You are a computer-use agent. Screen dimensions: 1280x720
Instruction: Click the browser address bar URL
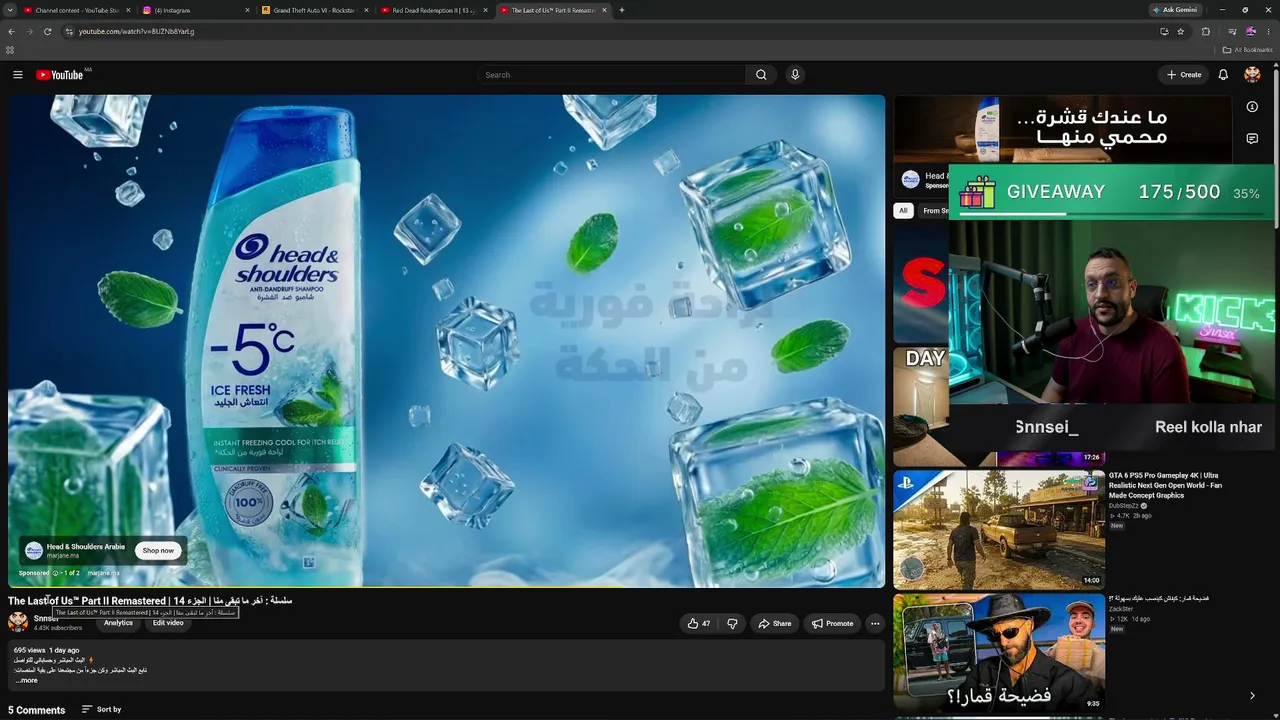136,31
